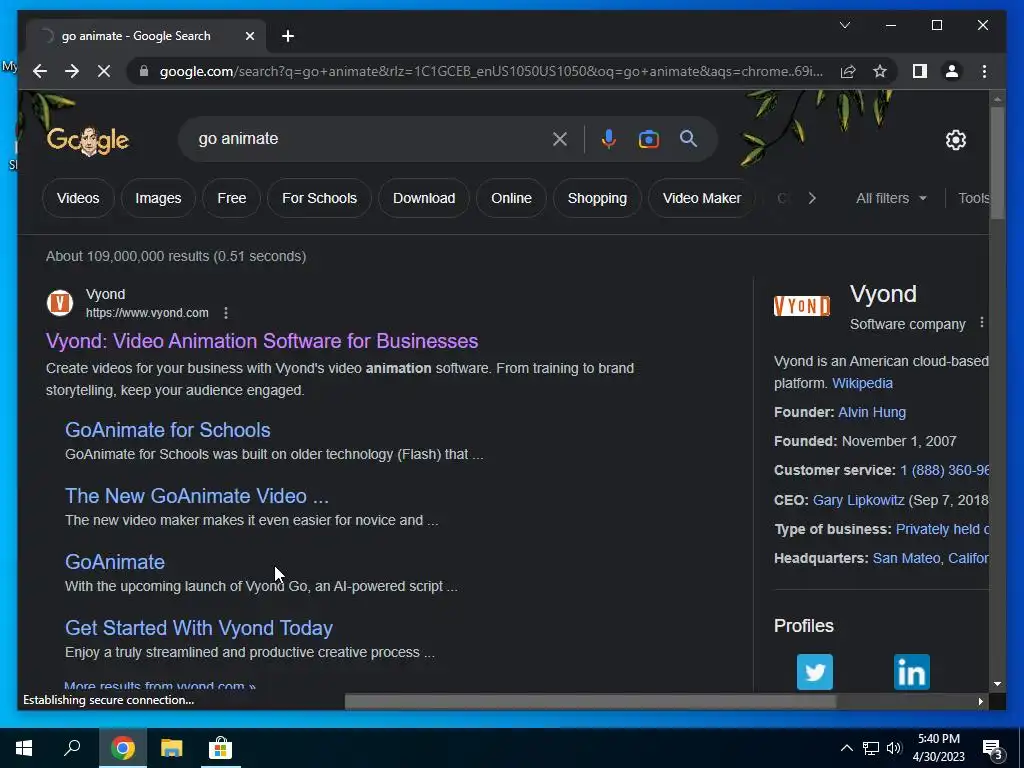Go back to the previous page
This screenshot has width=1024, height=768.
point(40,71)
